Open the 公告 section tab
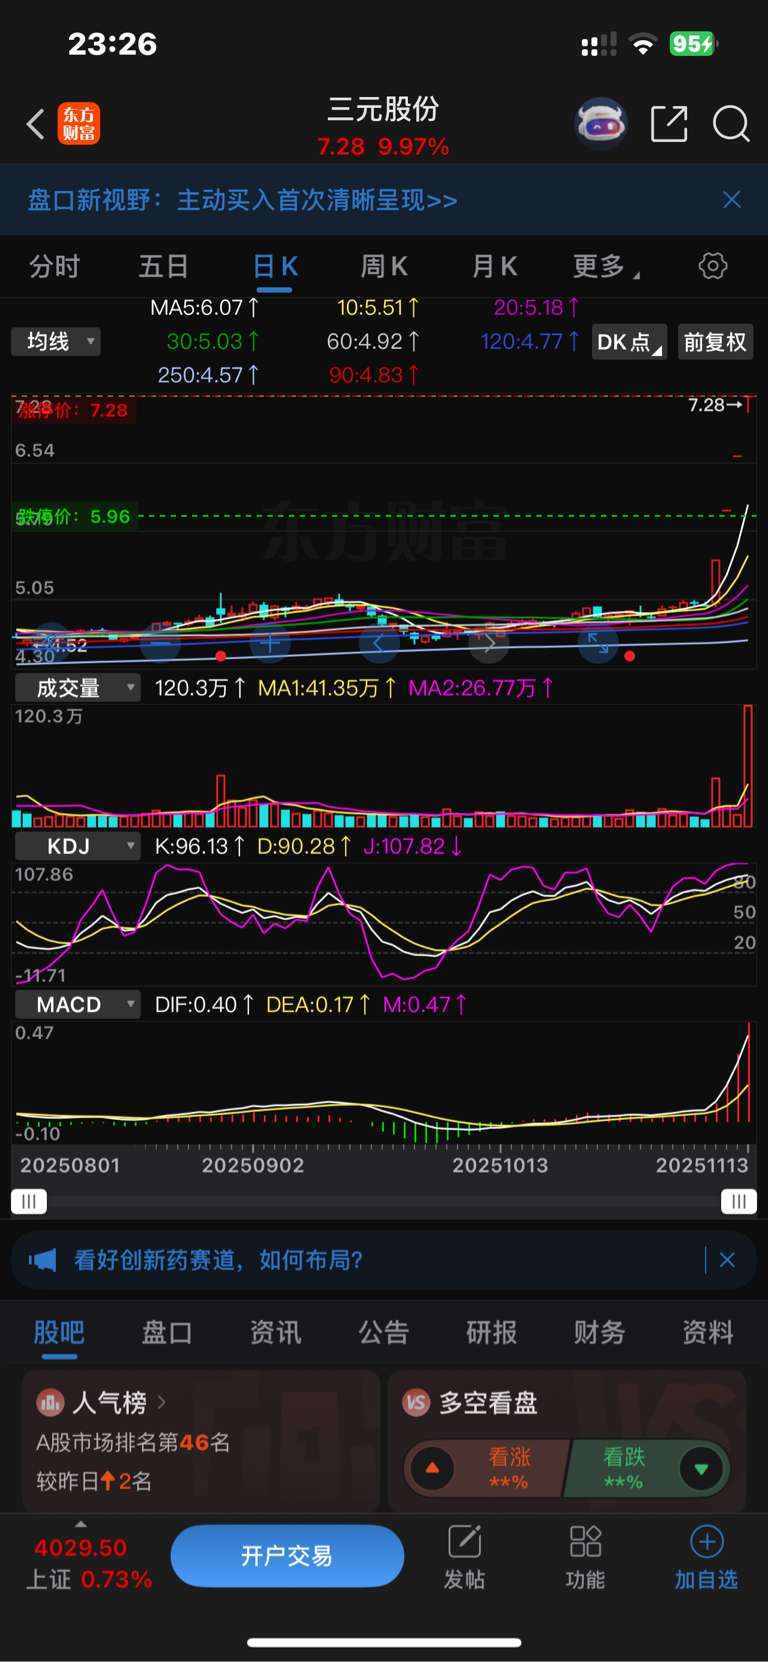This screenshot has width=768, height=1662. coord(384,1332)
